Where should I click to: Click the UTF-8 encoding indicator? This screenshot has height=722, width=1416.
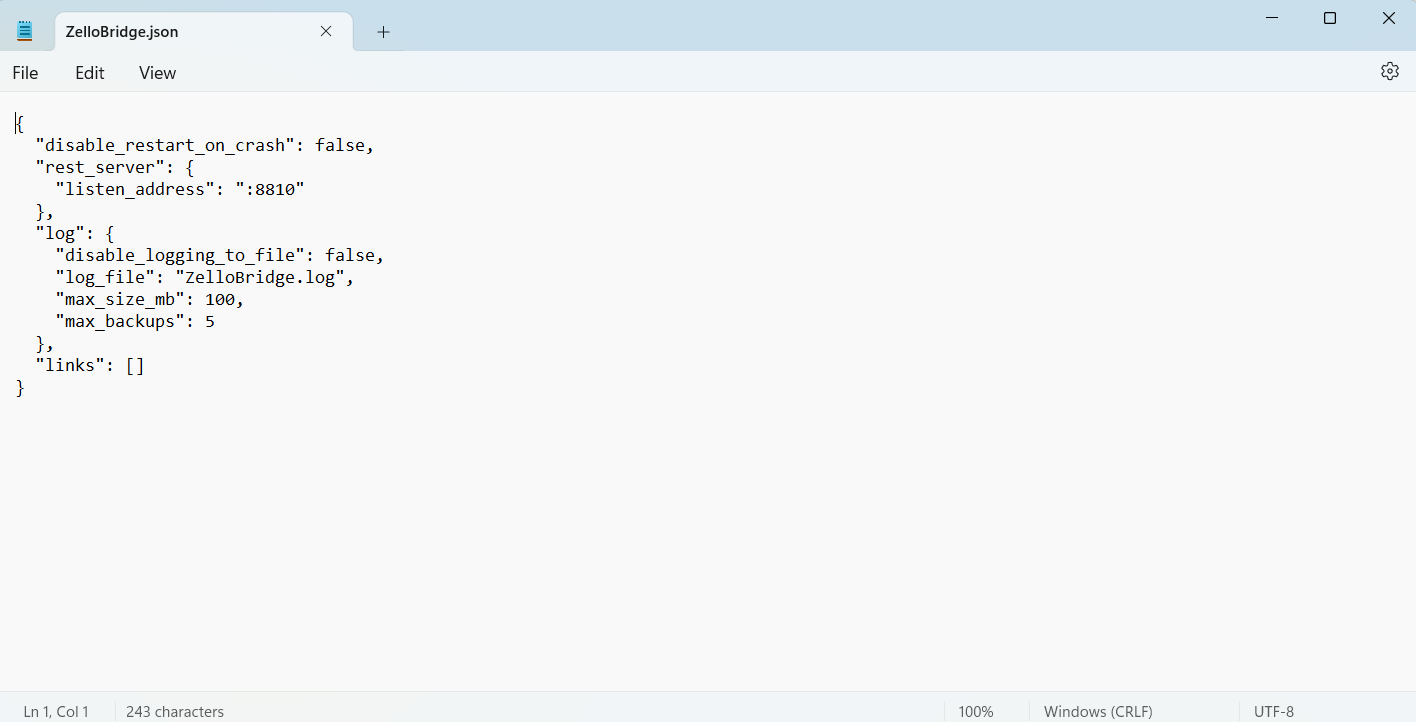point(1274,712)
